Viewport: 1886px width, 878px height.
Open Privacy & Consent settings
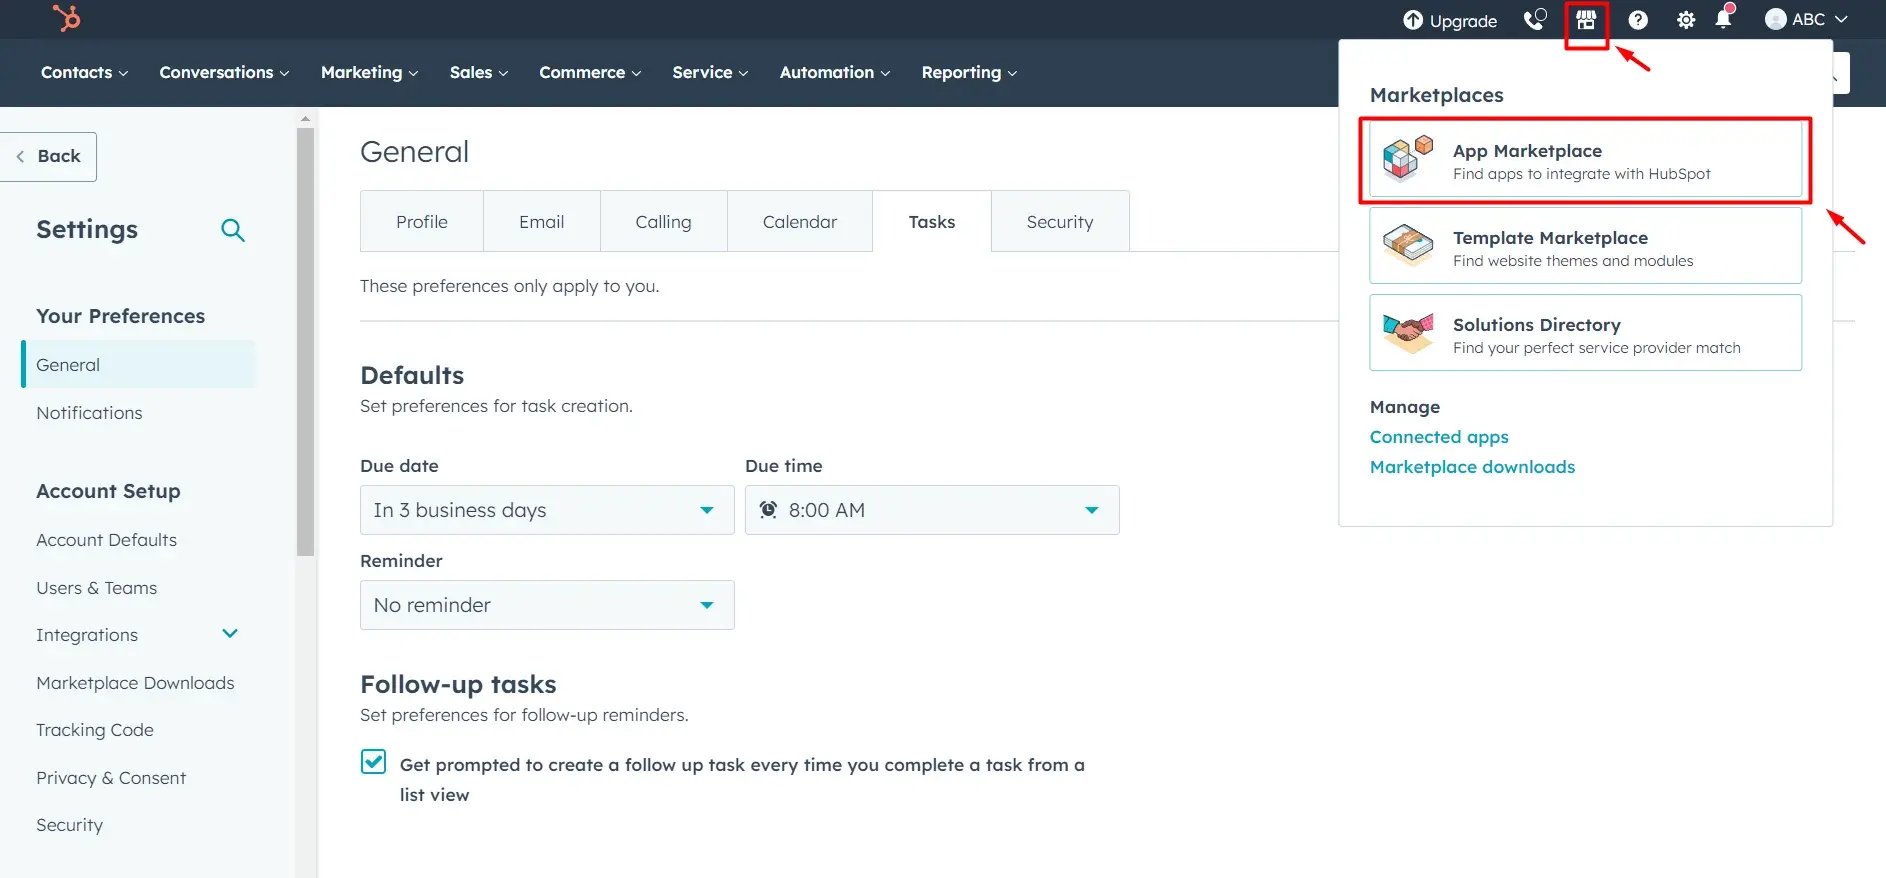tap(111, 777)
